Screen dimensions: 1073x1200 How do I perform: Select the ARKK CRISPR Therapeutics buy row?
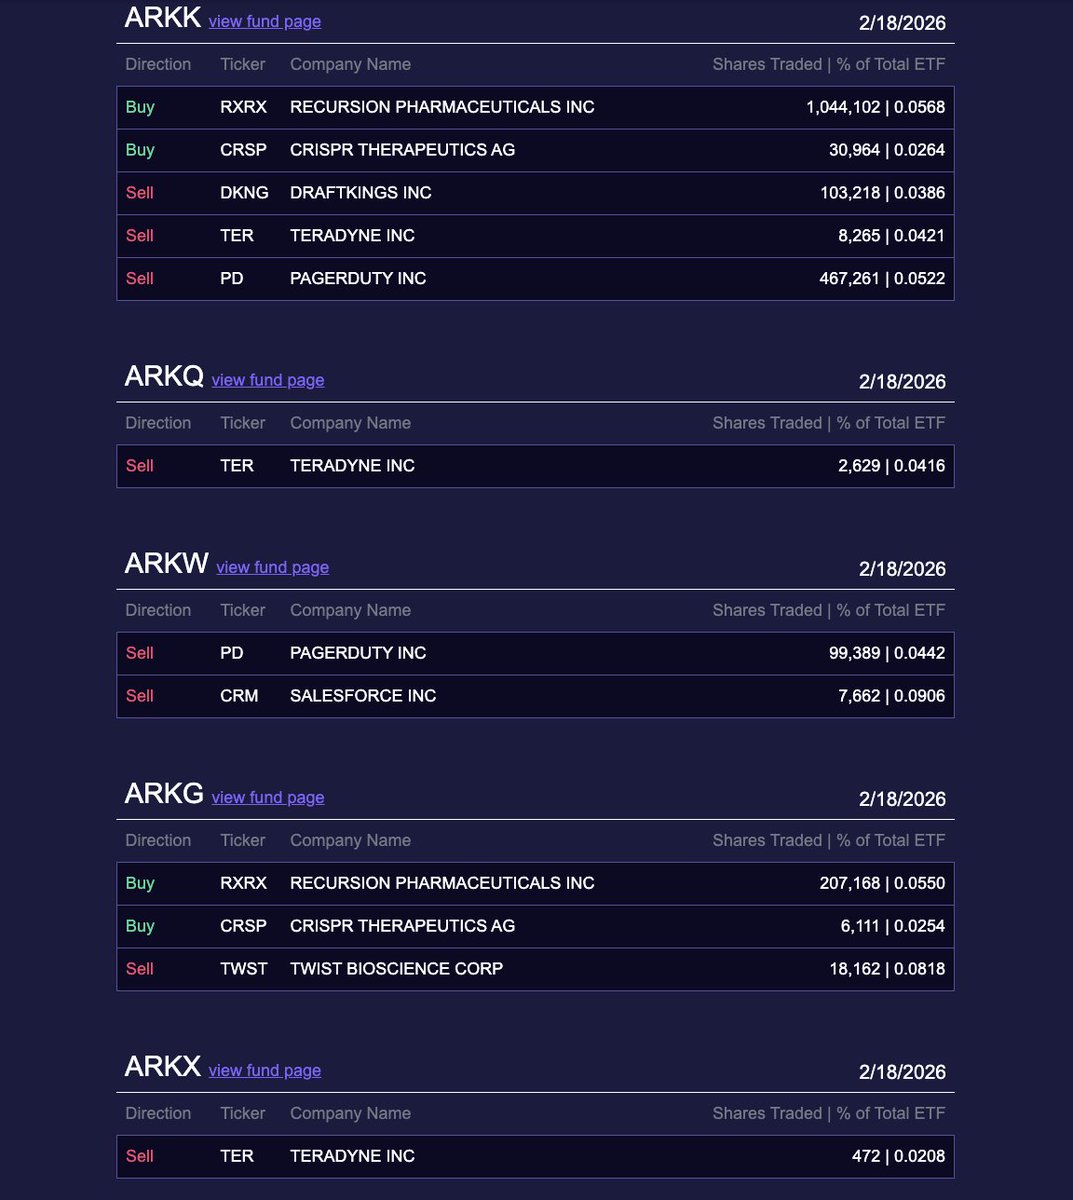pos(535,150)
